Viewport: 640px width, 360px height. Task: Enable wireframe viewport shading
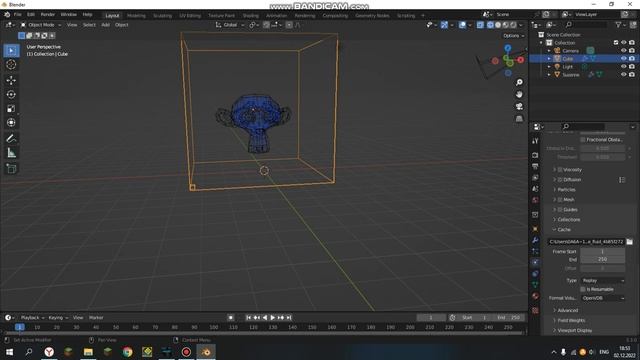tap(490, 25)
